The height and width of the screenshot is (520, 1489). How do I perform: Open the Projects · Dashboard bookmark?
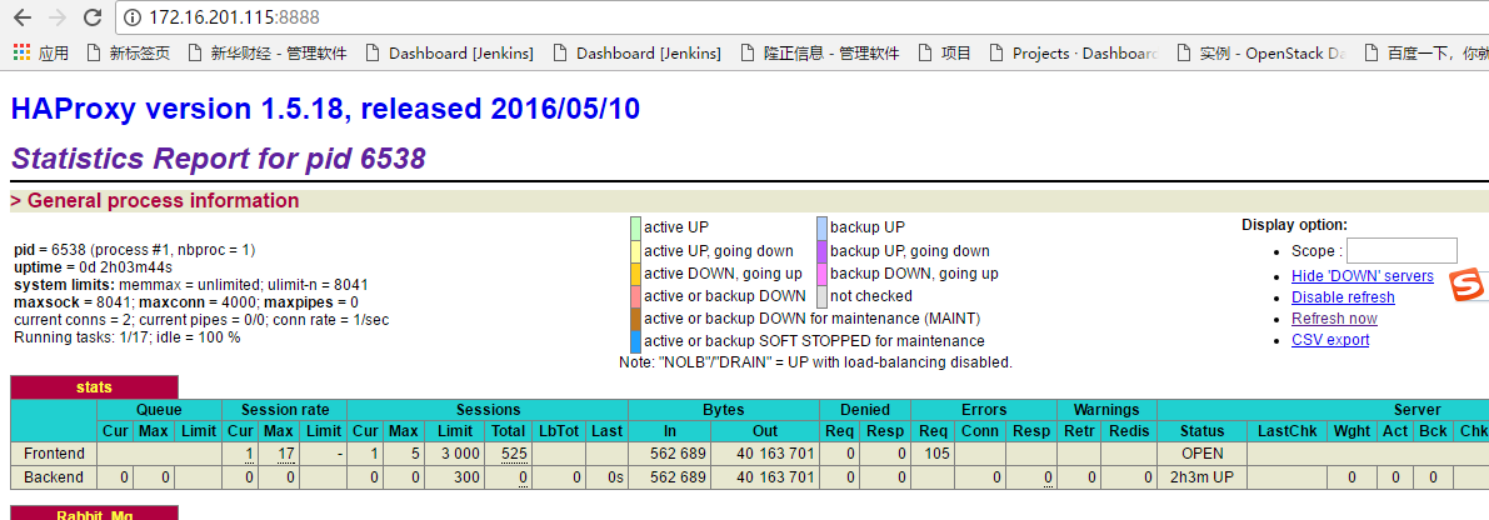coord(1074,53)
